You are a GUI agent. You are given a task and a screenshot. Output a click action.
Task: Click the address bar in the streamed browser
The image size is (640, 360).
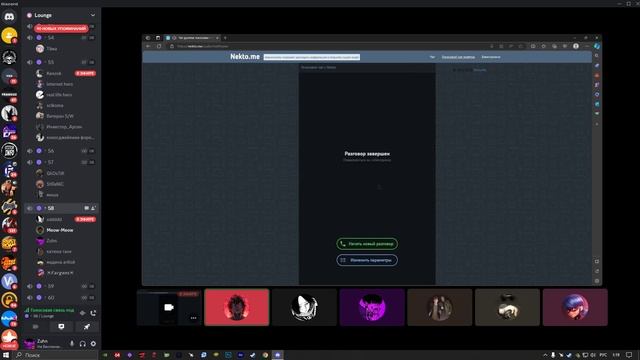[x=327, y=46]
